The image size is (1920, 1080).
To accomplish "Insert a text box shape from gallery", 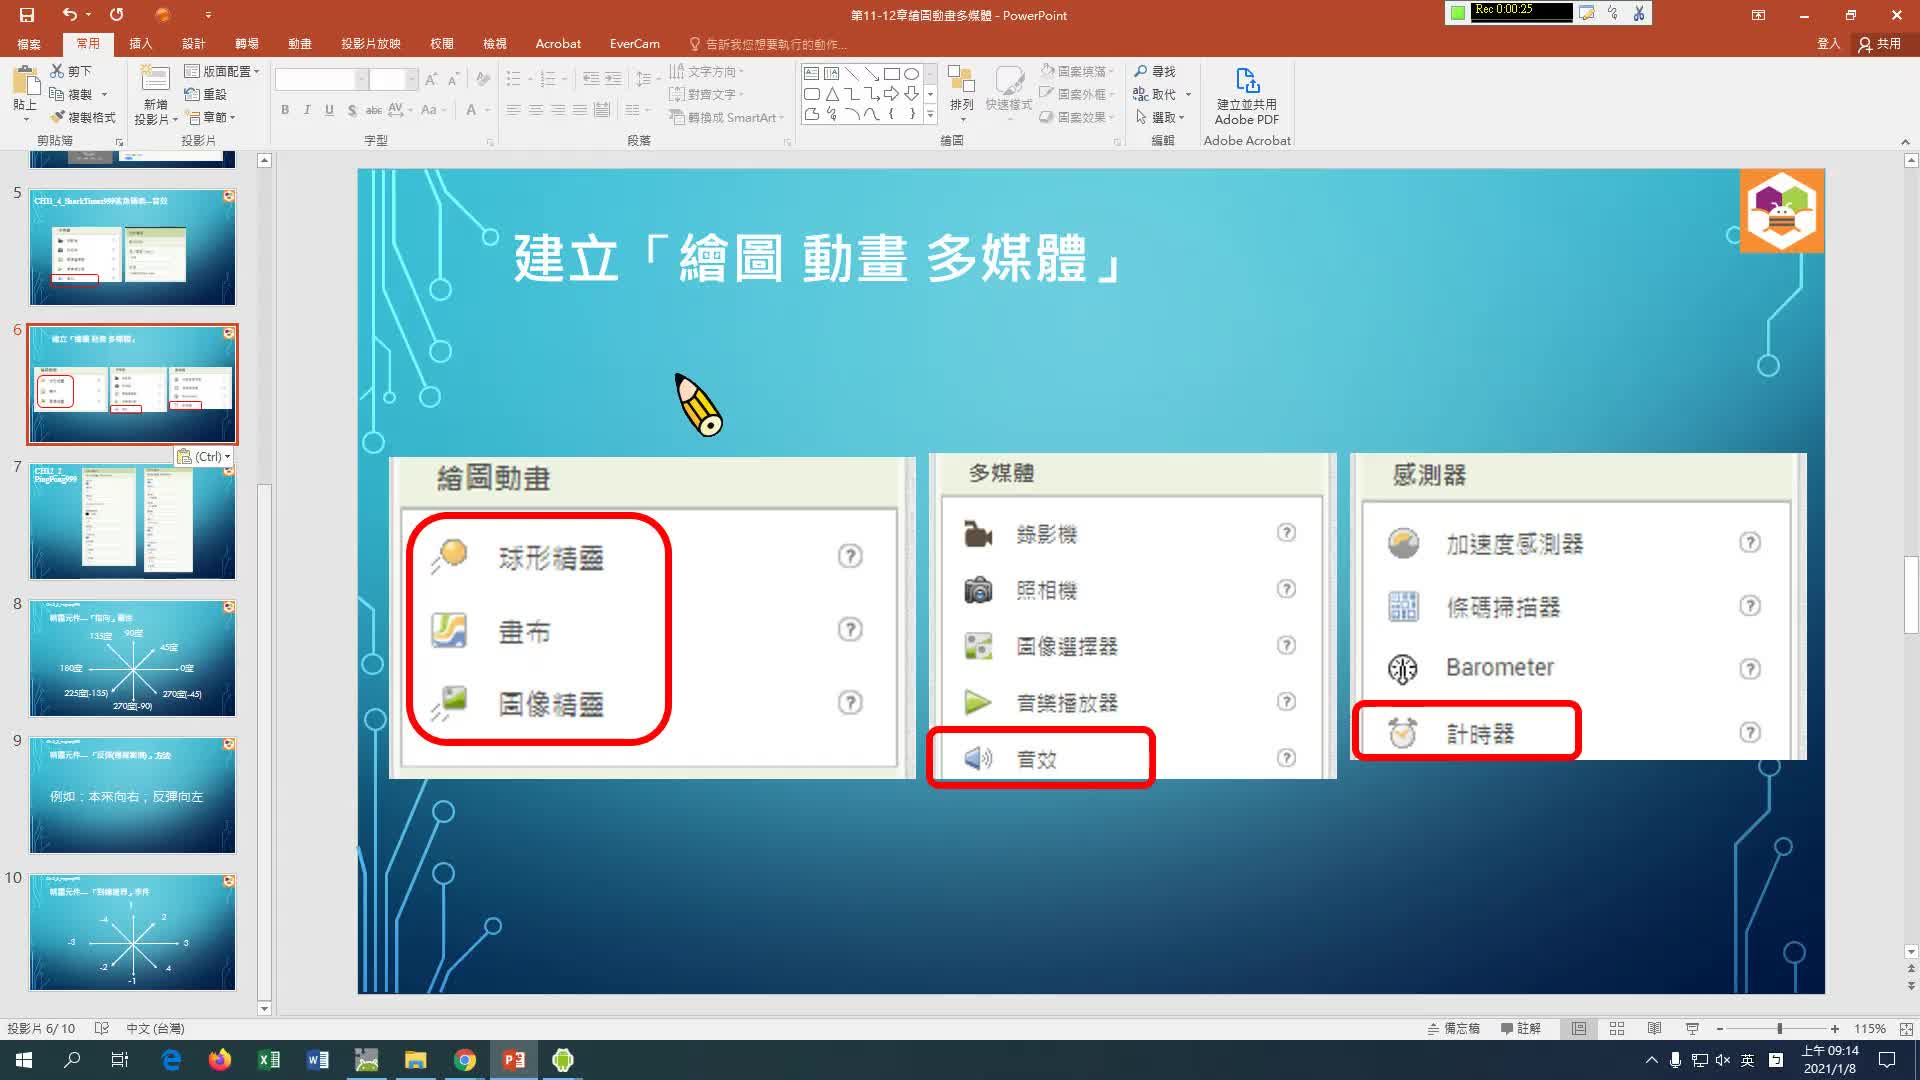I will 811,74.
